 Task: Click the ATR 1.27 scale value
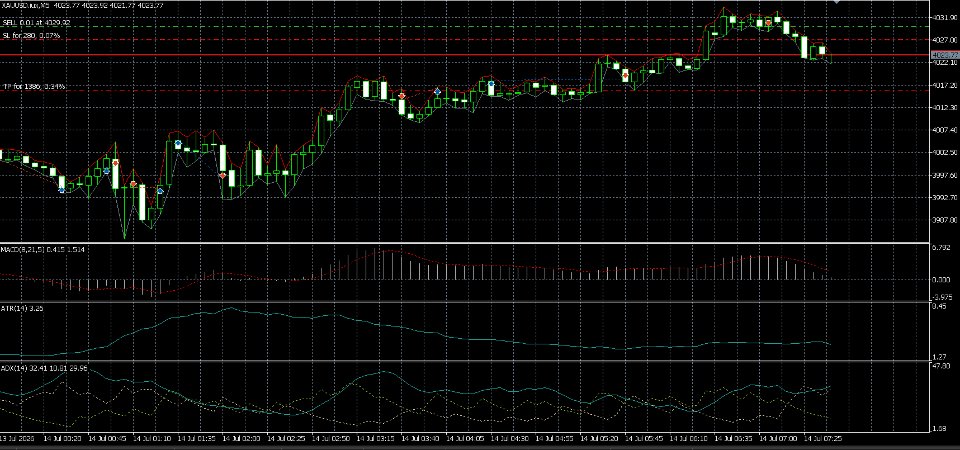pos(941,356)
